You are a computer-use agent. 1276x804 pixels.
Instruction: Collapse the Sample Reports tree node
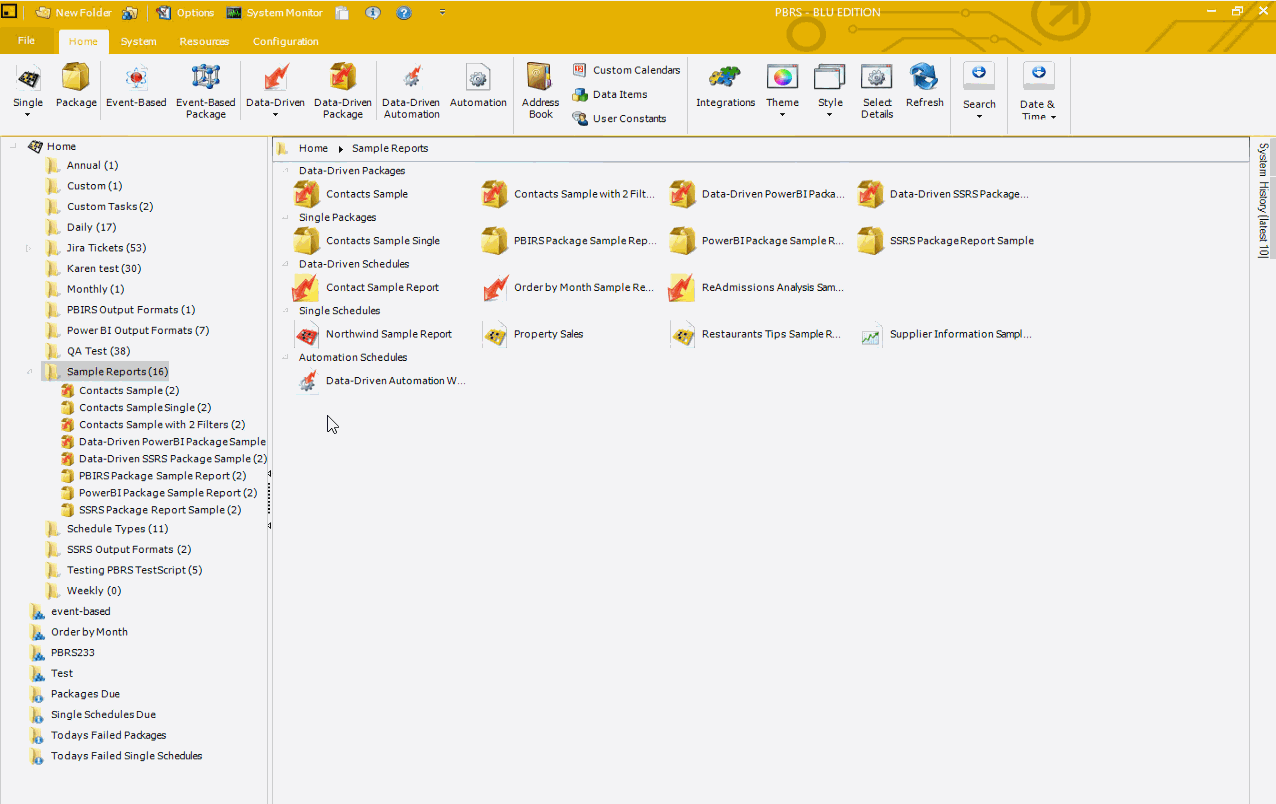29,372
